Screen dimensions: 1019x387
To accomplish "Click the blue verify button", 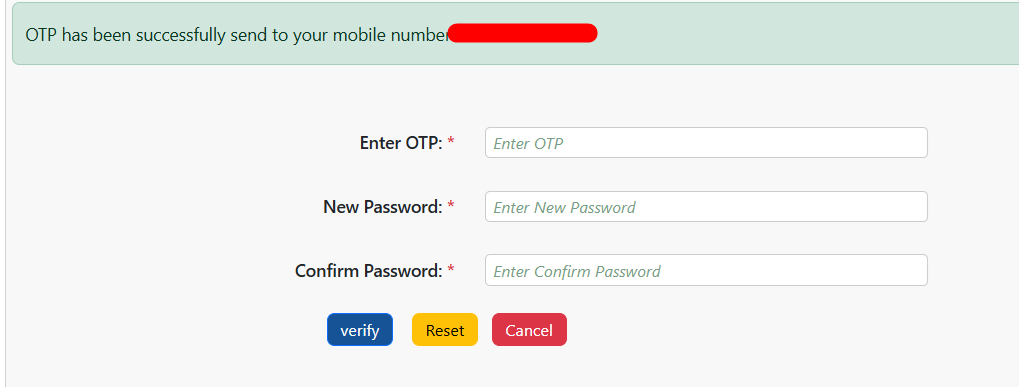I will pos(360,330).
